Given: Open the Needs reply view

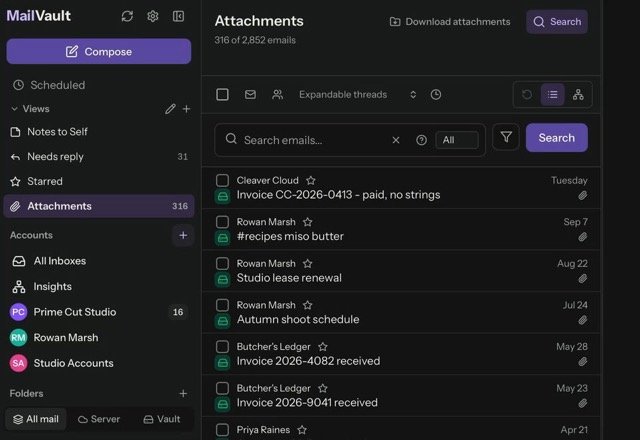Looking at the screenshot, I should pyautogui.click(x=99, y=157).
